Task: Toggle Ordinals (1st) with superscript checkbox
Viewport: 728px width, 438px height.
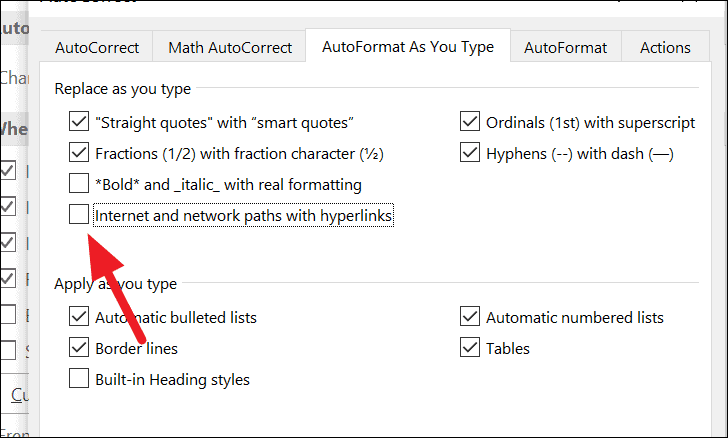Action: coord(470,122)
